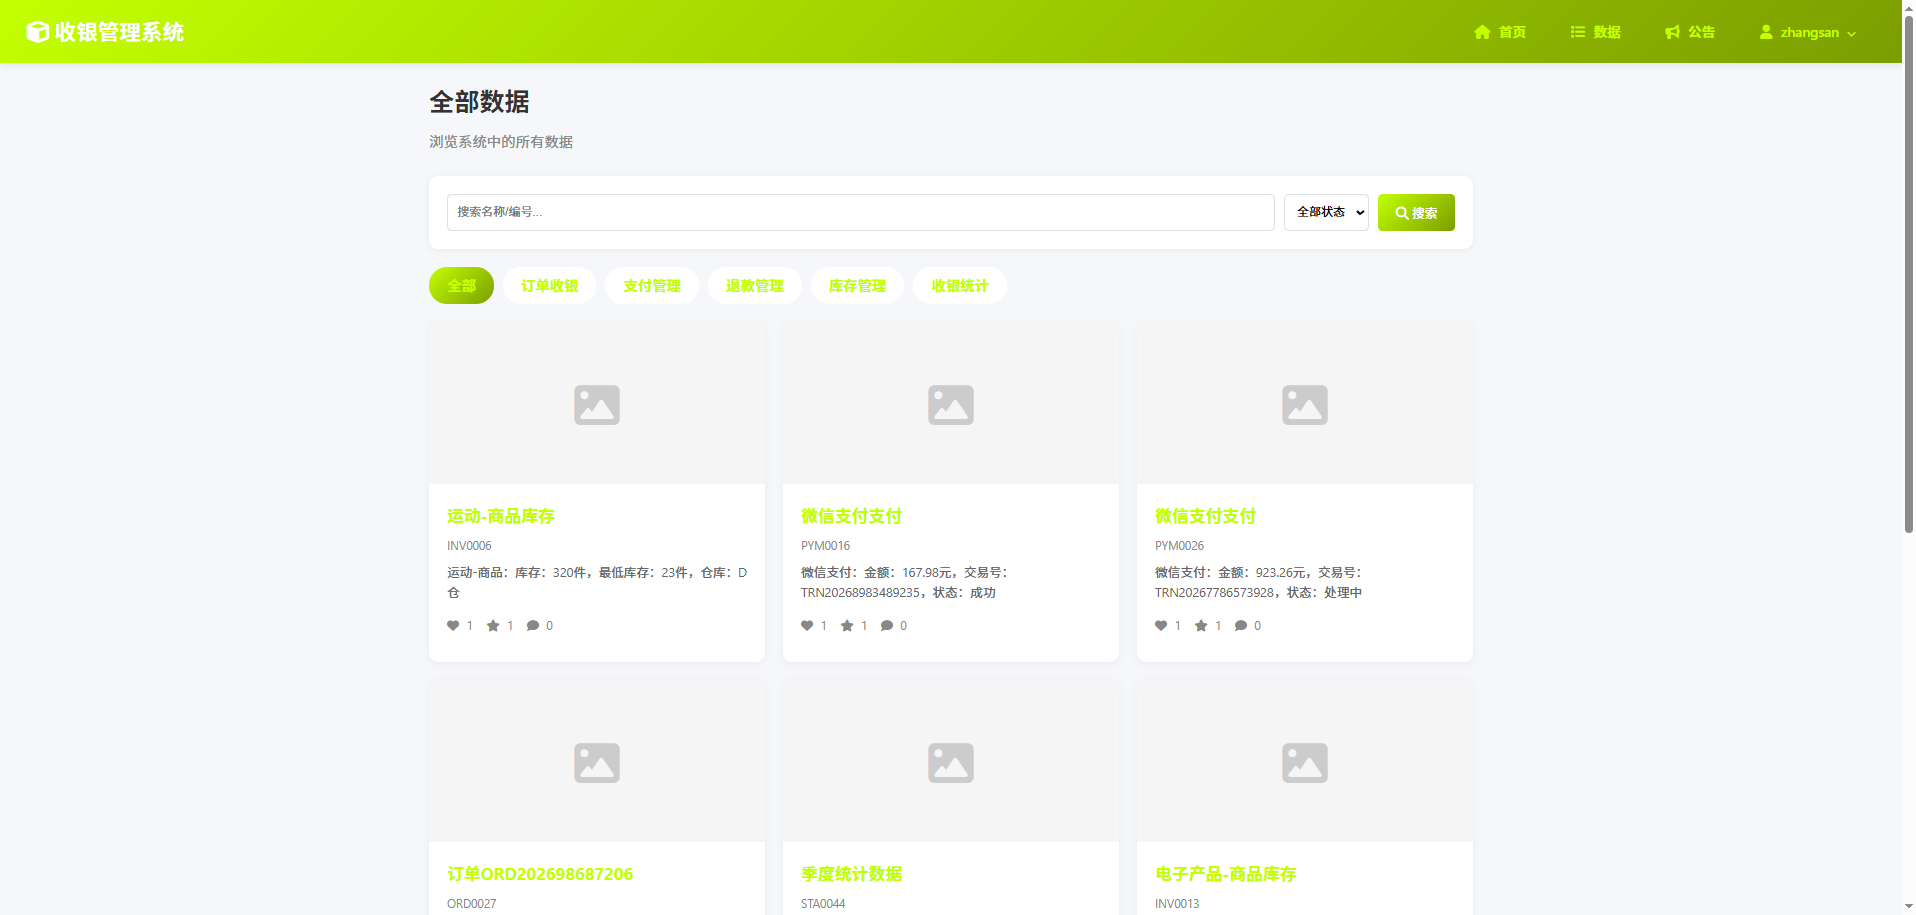This screenshot has height=915, width=1916.
Task: Click the green 搜索 button
Action: 1416,212
